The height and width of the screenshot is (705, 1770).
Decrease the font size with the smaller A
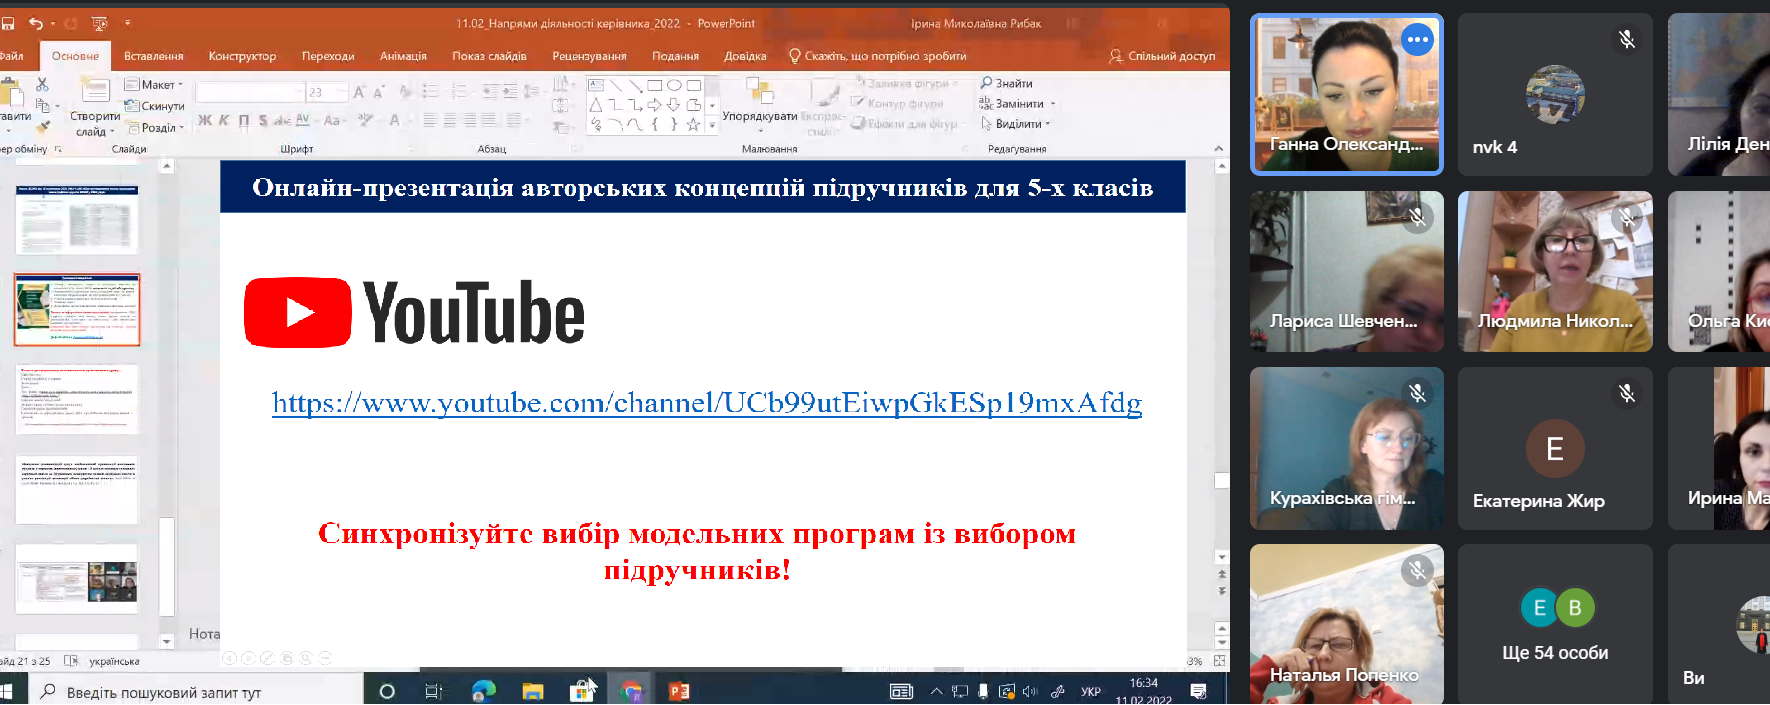[x=379, y=92]
